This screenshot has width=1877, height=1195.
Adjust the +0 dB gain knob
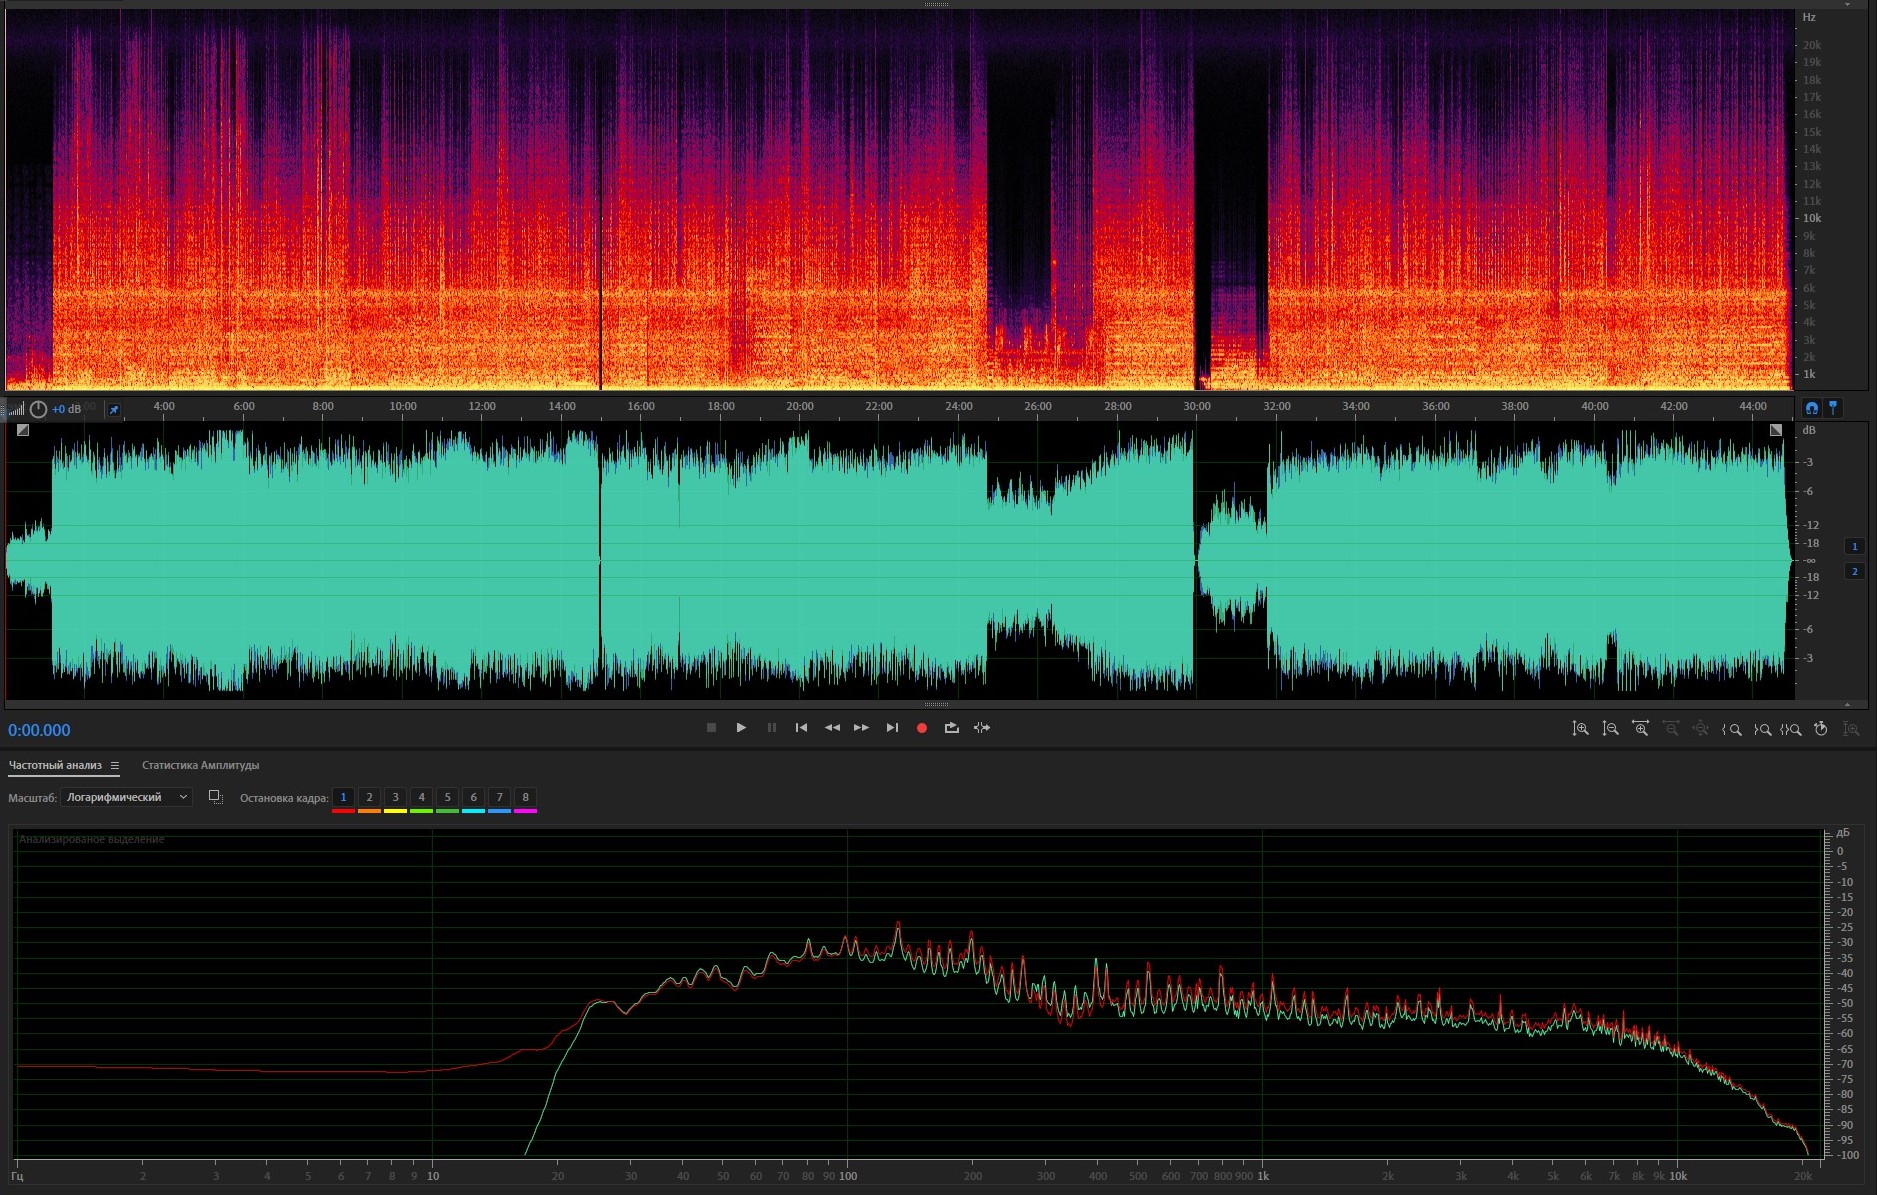(38, 410)
